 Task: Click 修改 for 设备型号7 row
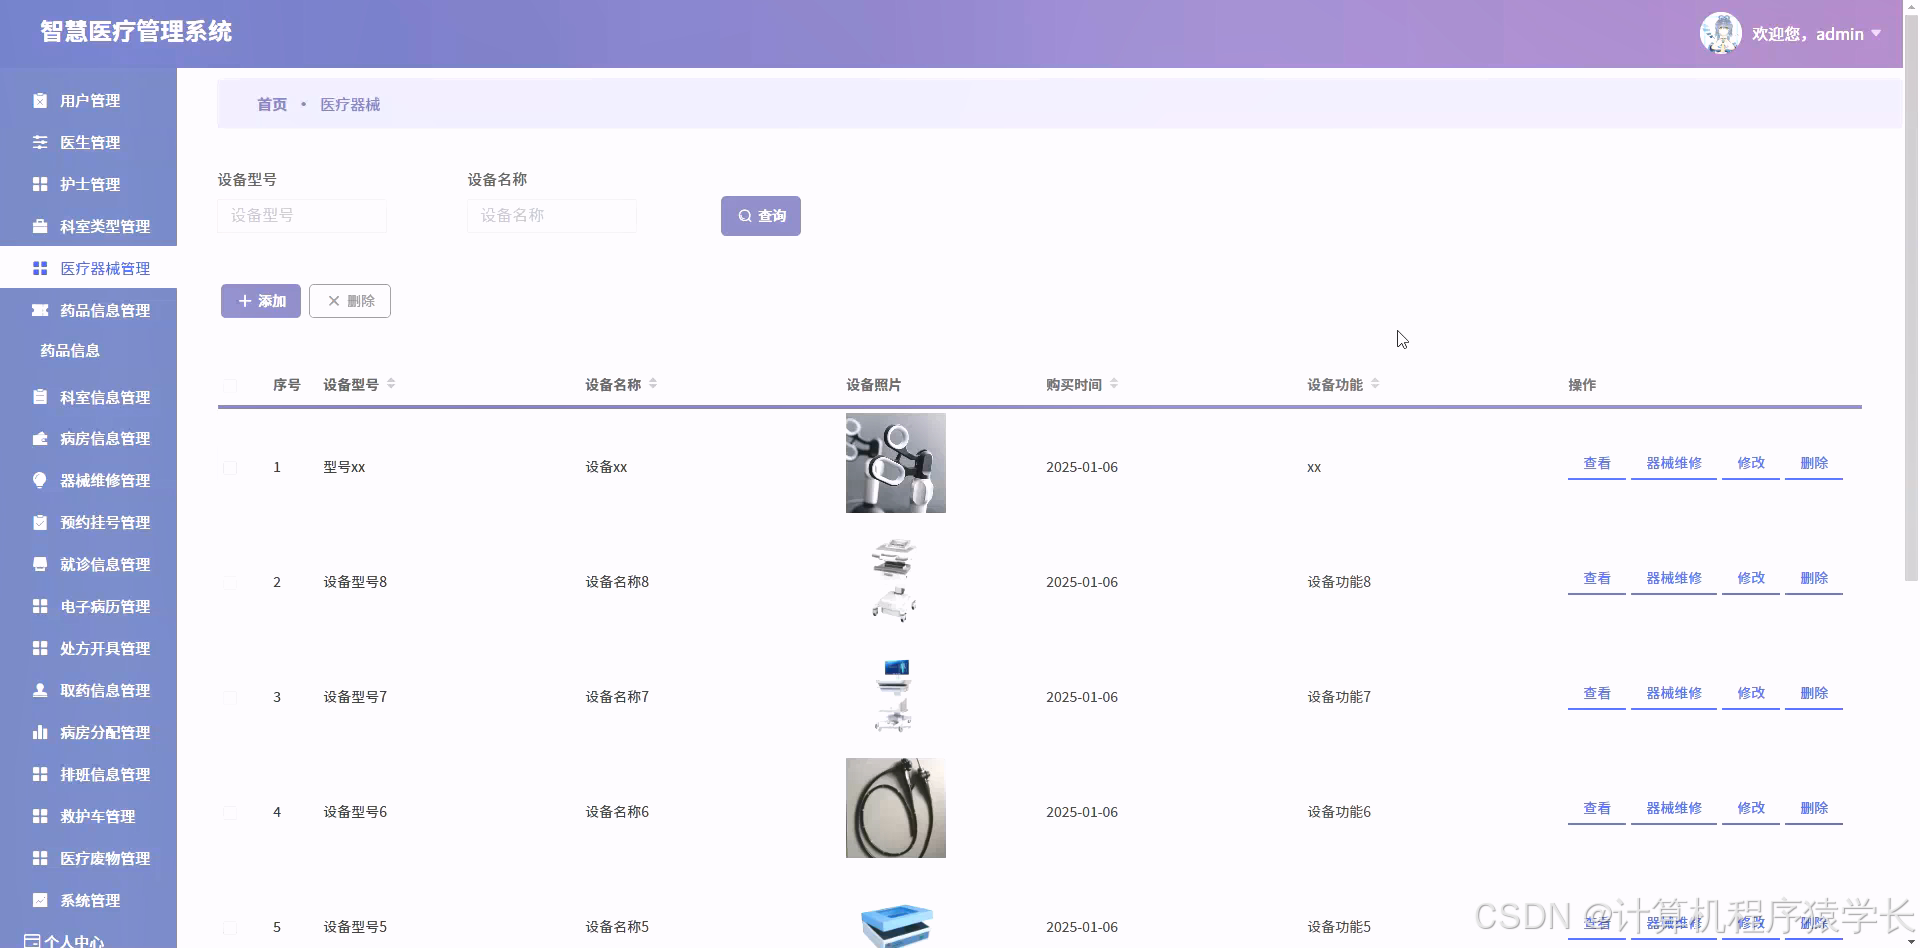click(x=1751, y=694)
